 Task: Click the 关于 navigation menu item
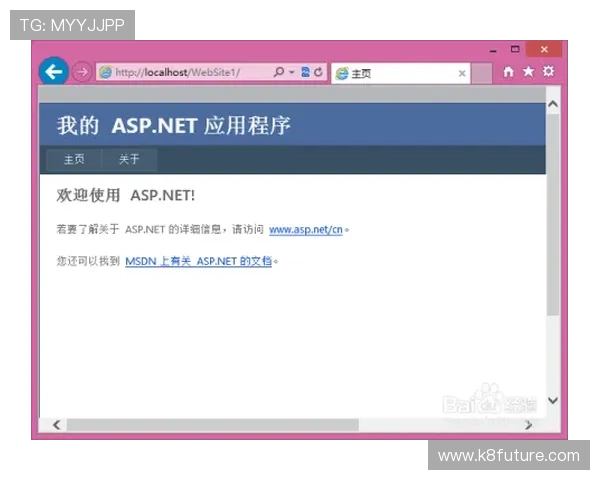(129, 160)
